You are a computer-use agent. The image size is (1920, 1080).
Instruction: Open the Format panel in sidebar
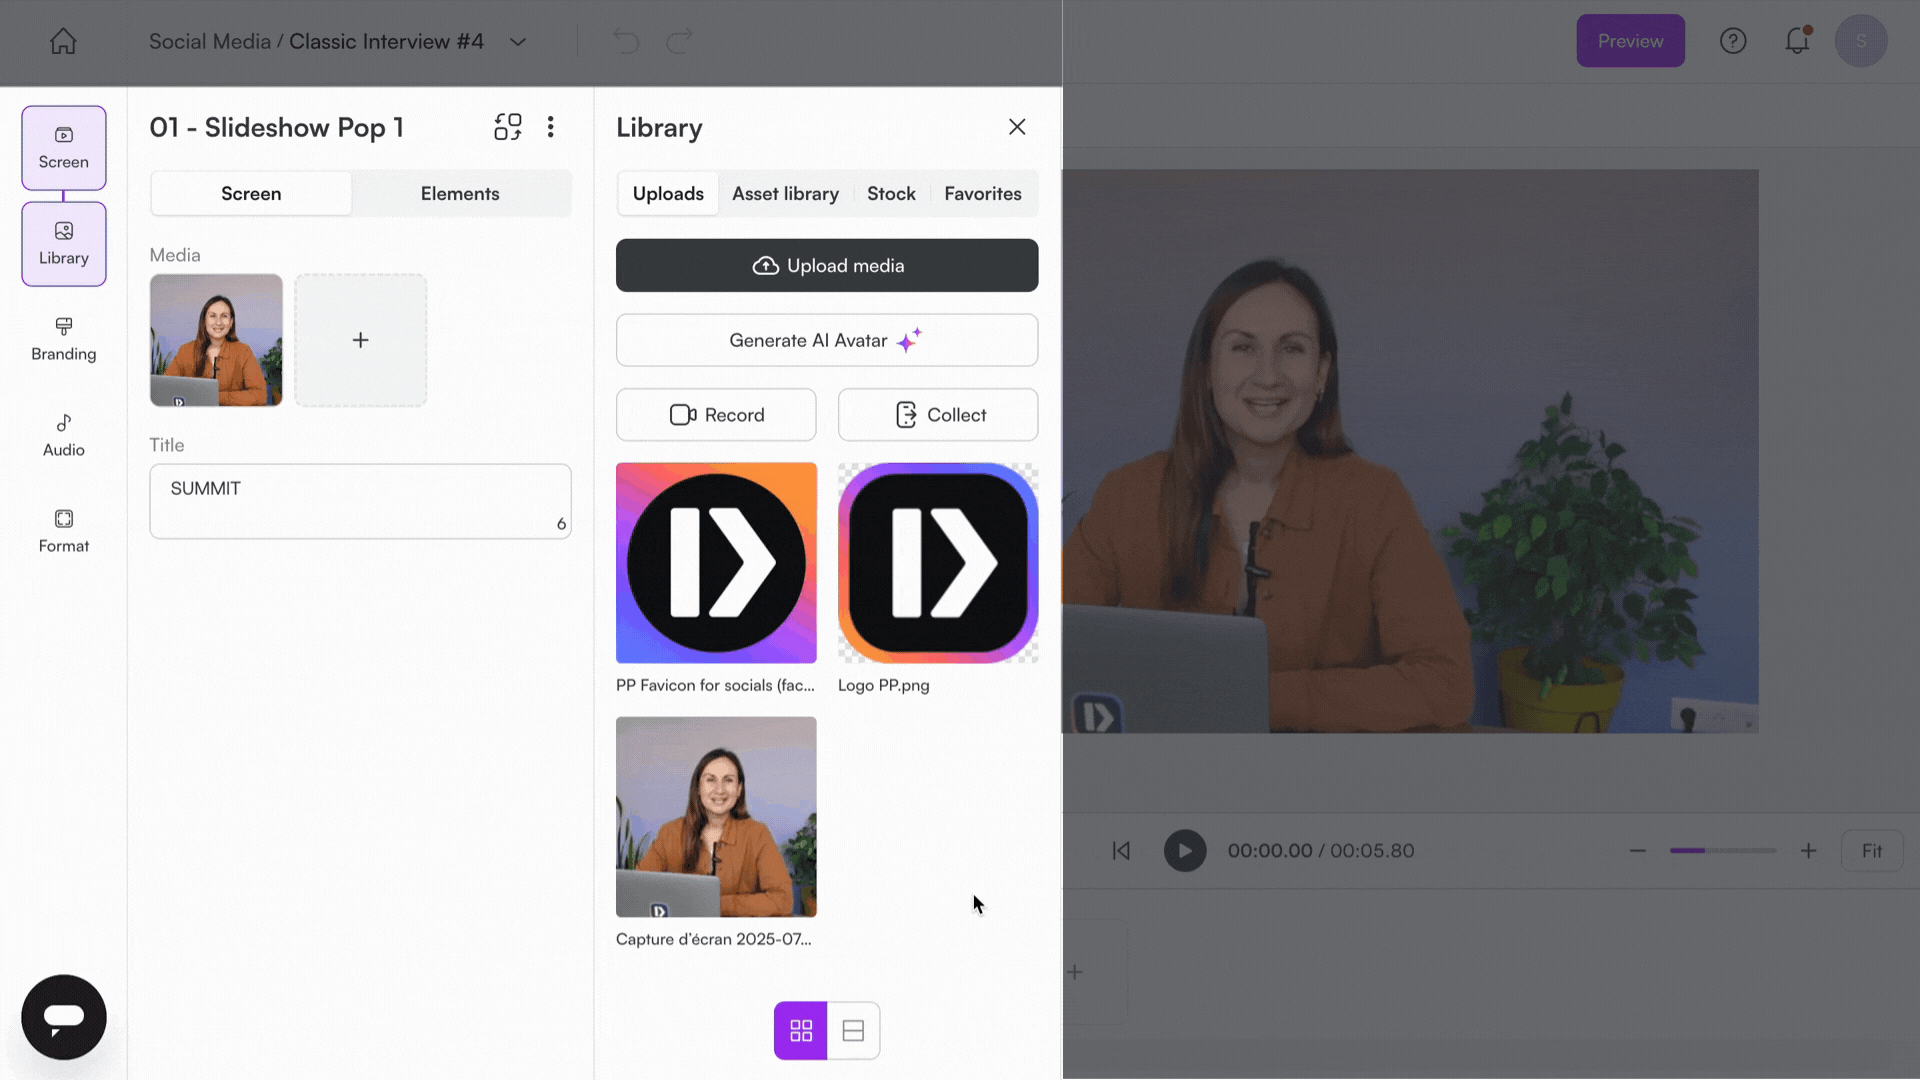coord(63,531)
